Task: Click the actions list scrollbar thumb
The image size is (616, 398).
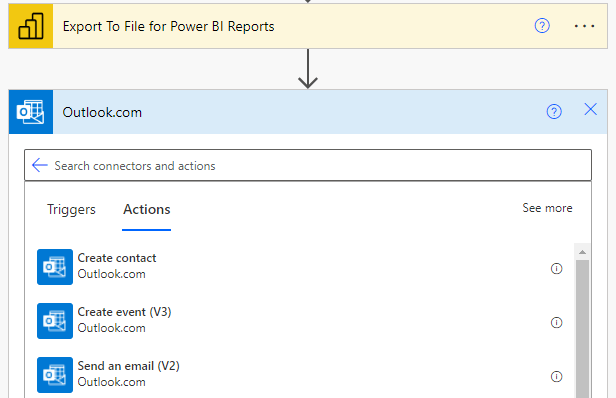Action: point(582,329)
